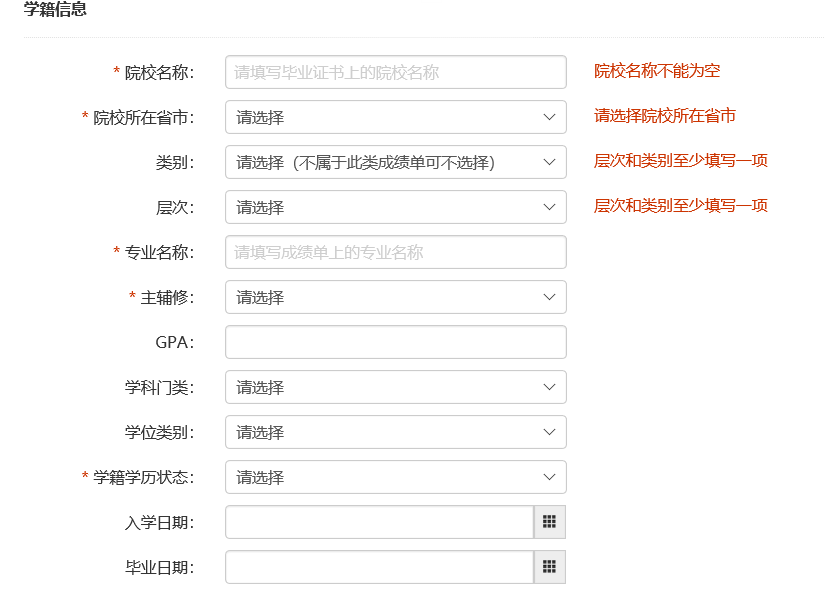Click the 院校名称 text input field
The image size is (825, 595).
coord(396,72)
